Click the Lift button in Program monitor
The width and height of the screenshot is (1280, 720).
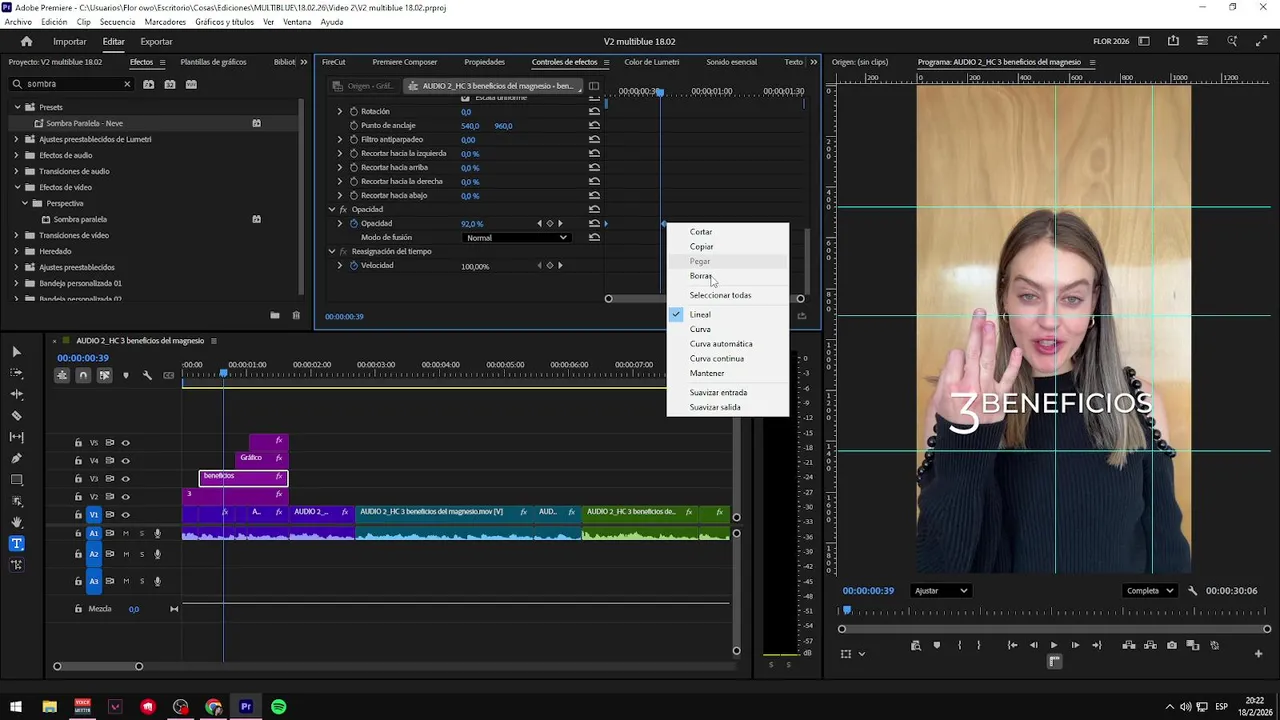click(1129, 645)
